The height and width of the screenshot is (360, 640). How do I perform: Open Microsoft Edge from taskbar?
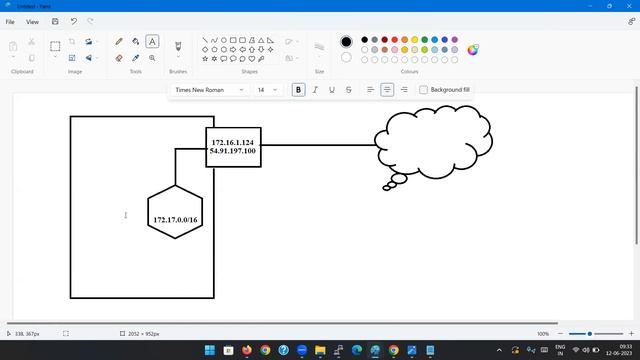[357, 350]
